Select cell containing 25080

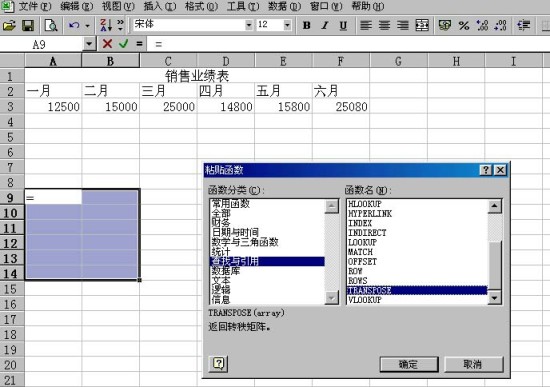[341, 107]
